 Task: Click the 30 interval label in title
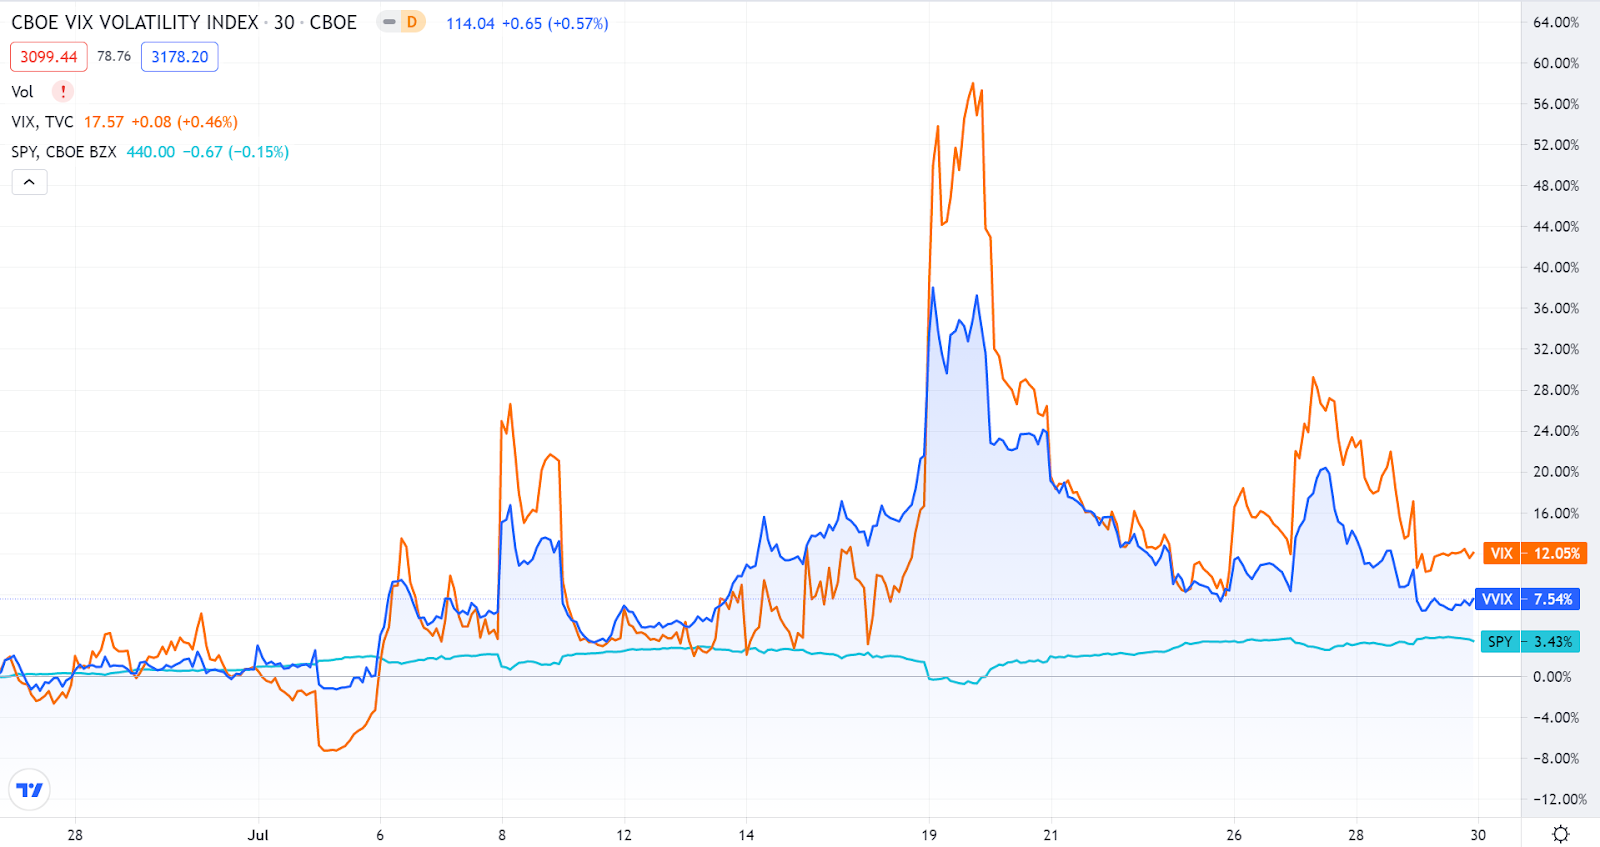284,22
